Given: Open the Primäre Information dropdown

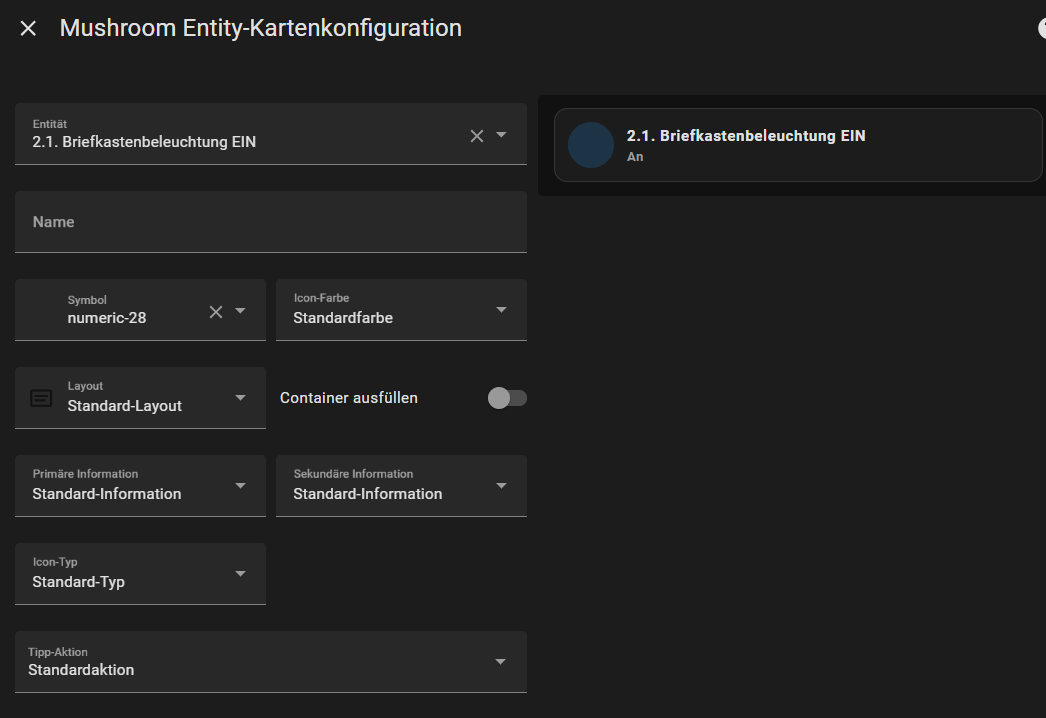Looking at the screenshot, I should point(140,486).
